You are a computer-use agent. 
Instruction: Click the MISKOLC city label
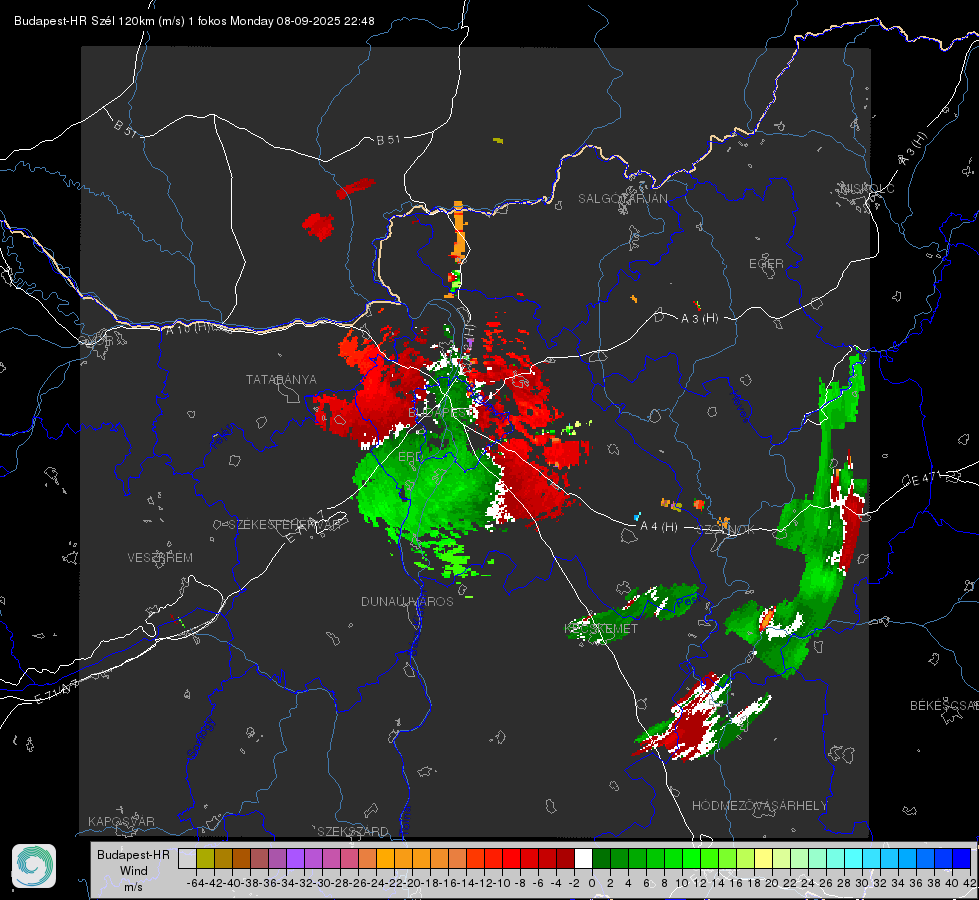[867, 188]
